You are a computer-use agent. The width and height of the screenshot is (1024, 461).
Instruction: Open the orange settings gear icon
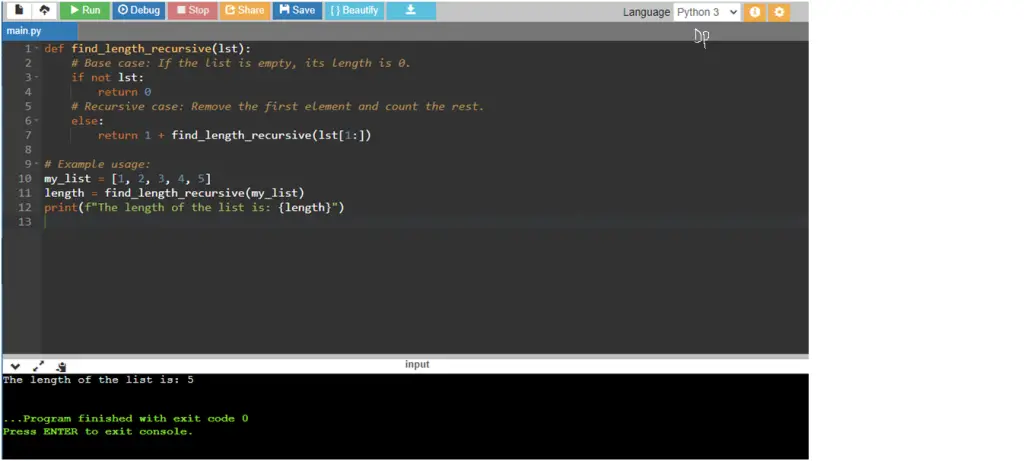[778, 12]
